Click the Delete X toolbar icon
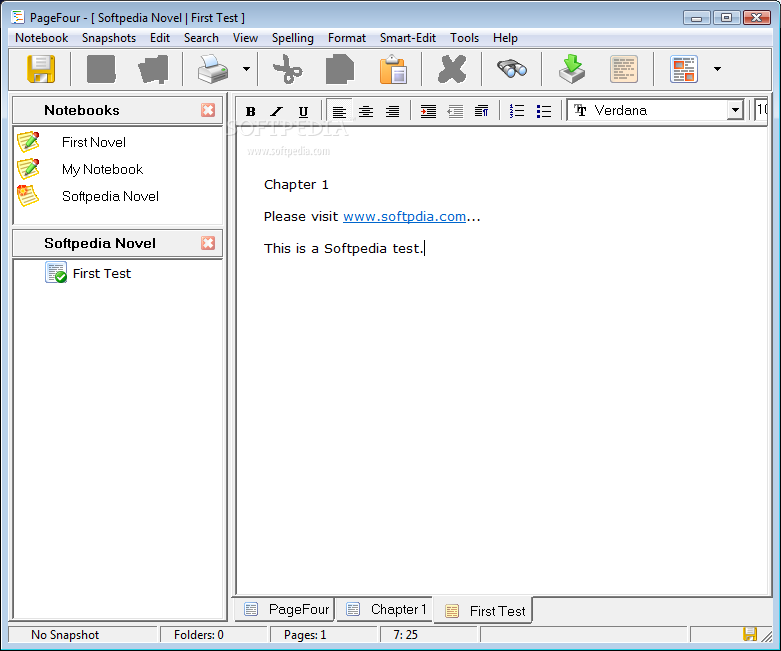 (452, 69)
